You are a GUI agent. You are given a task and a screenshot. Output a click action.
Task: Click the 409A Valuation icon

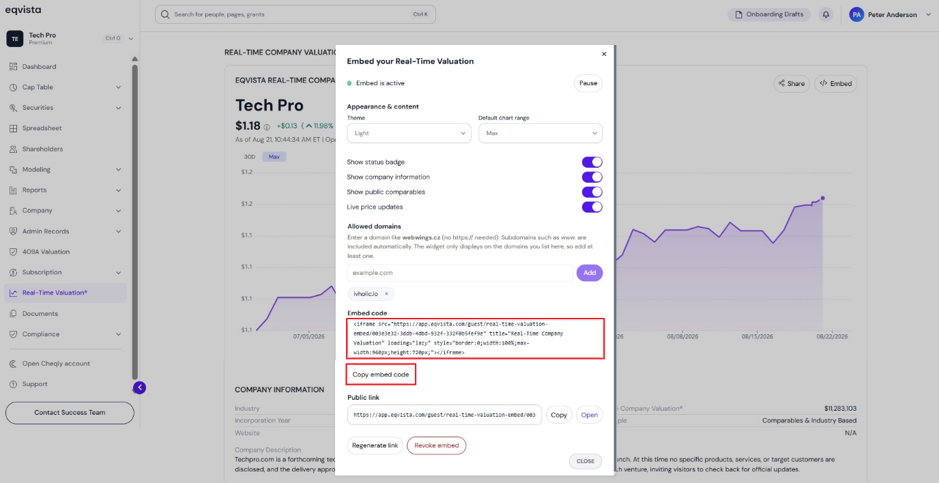(x=13, y=252)
